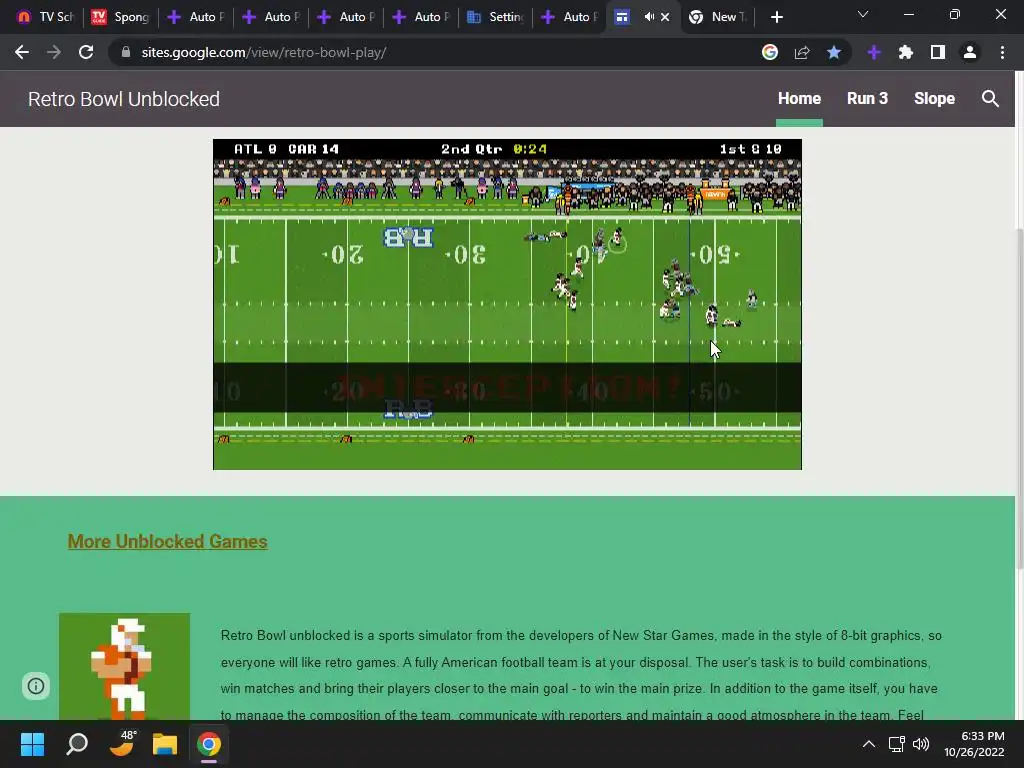Viewport: 1024px width, 768px height.
Task: Switch to the TV Sch tab
Action: (x=44, y=17)
